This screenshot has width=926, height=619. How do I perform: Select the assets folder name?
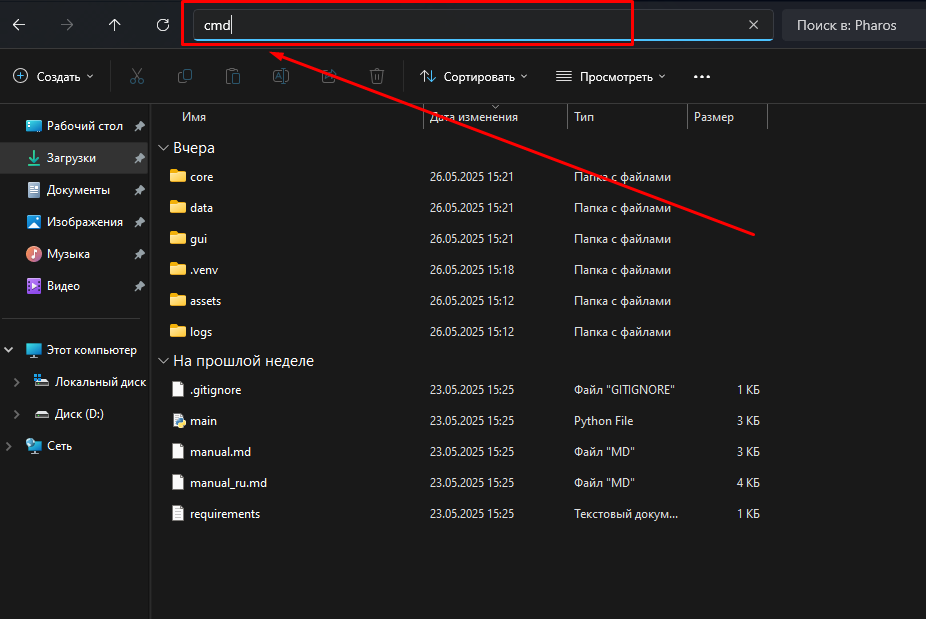coord(206,301)
